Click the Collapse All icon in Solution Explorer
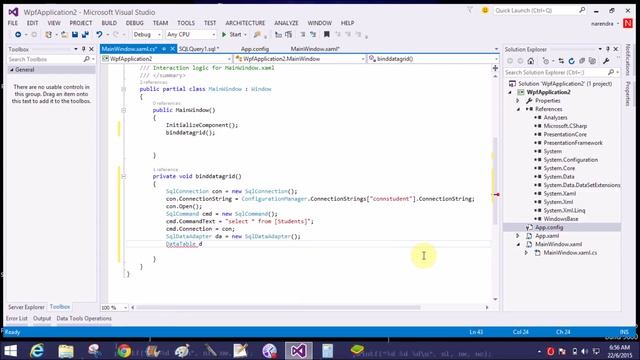 tap(582, 61)
